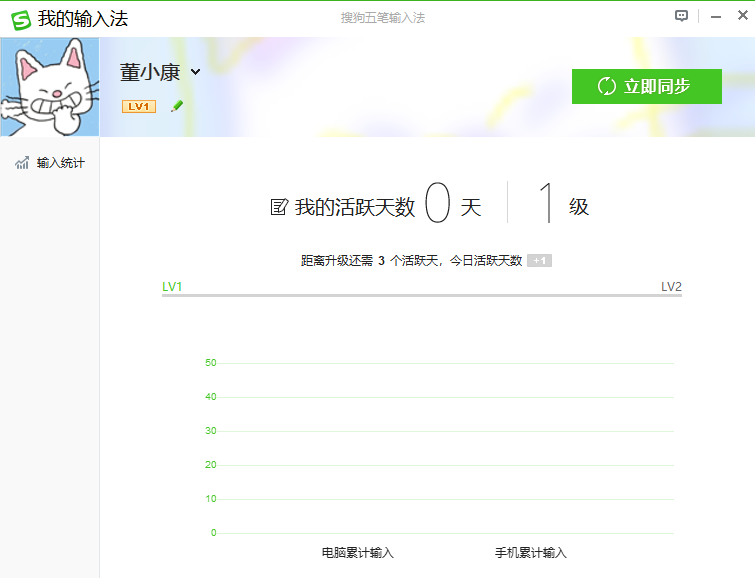This screenshot has width=755, height=578.
Task: Click the 电脑累计输入 chart label
Action: pos(358,552)
